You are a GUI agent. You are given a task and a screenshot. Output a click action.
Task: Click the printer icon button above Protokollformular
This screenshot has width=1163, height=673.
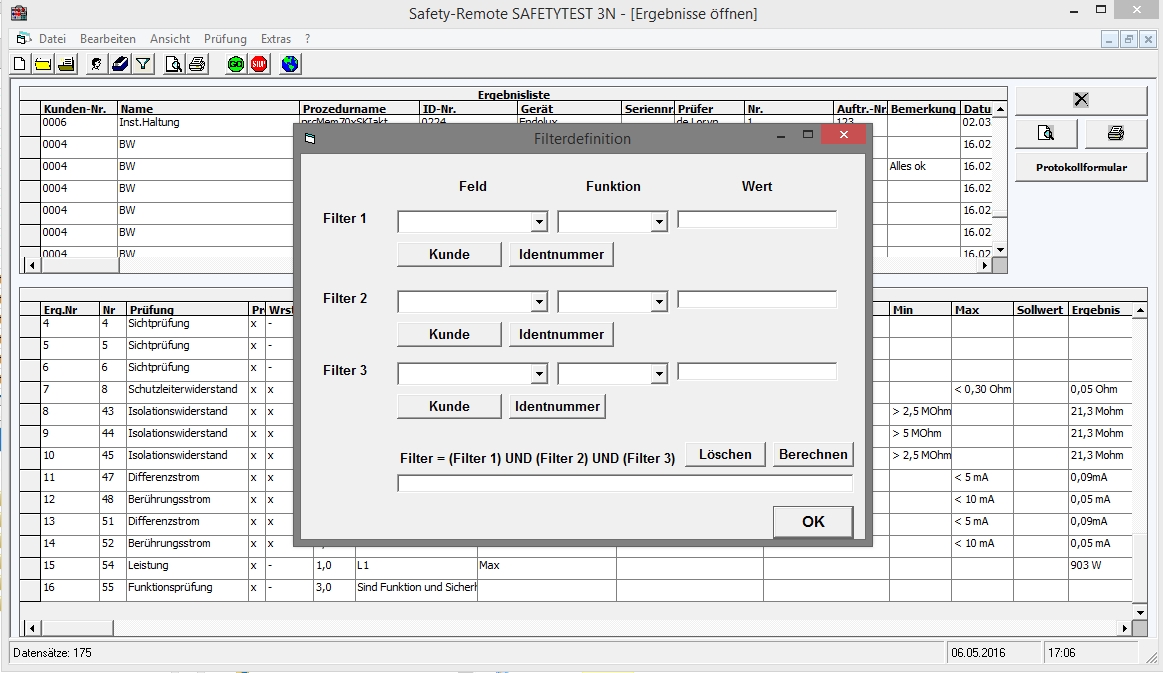coord(1116,133)
